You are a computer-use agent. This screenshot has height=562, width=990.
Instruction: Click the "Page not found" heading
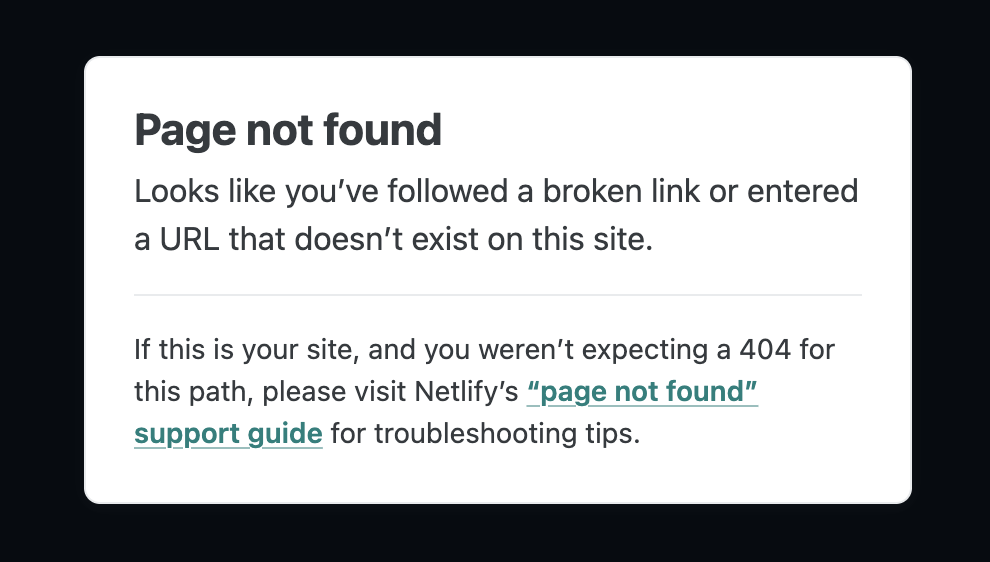tap(288, 131)
